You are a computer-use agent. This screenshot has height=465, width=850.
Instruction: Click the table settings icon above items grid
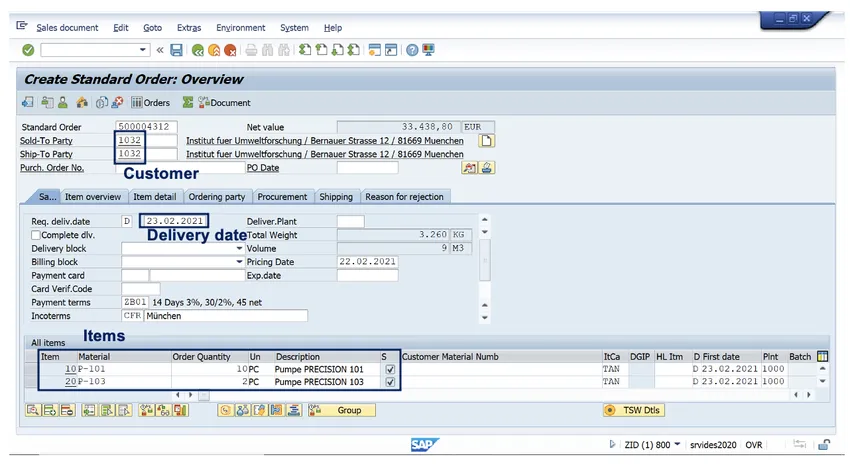[x=822, y=357]
